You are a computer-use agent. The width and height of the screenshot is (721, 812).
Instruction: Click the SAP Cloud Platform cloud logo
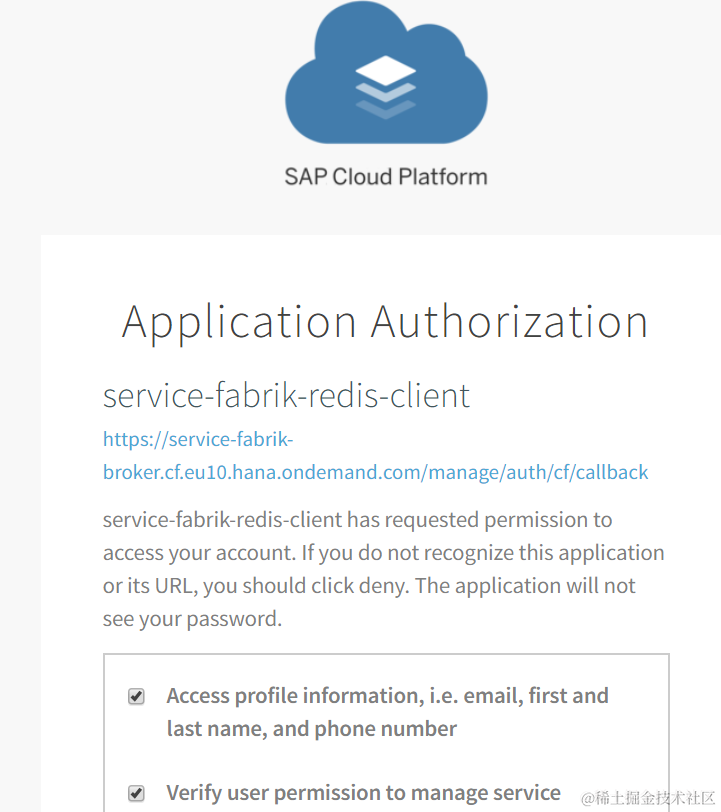point(386,72)
